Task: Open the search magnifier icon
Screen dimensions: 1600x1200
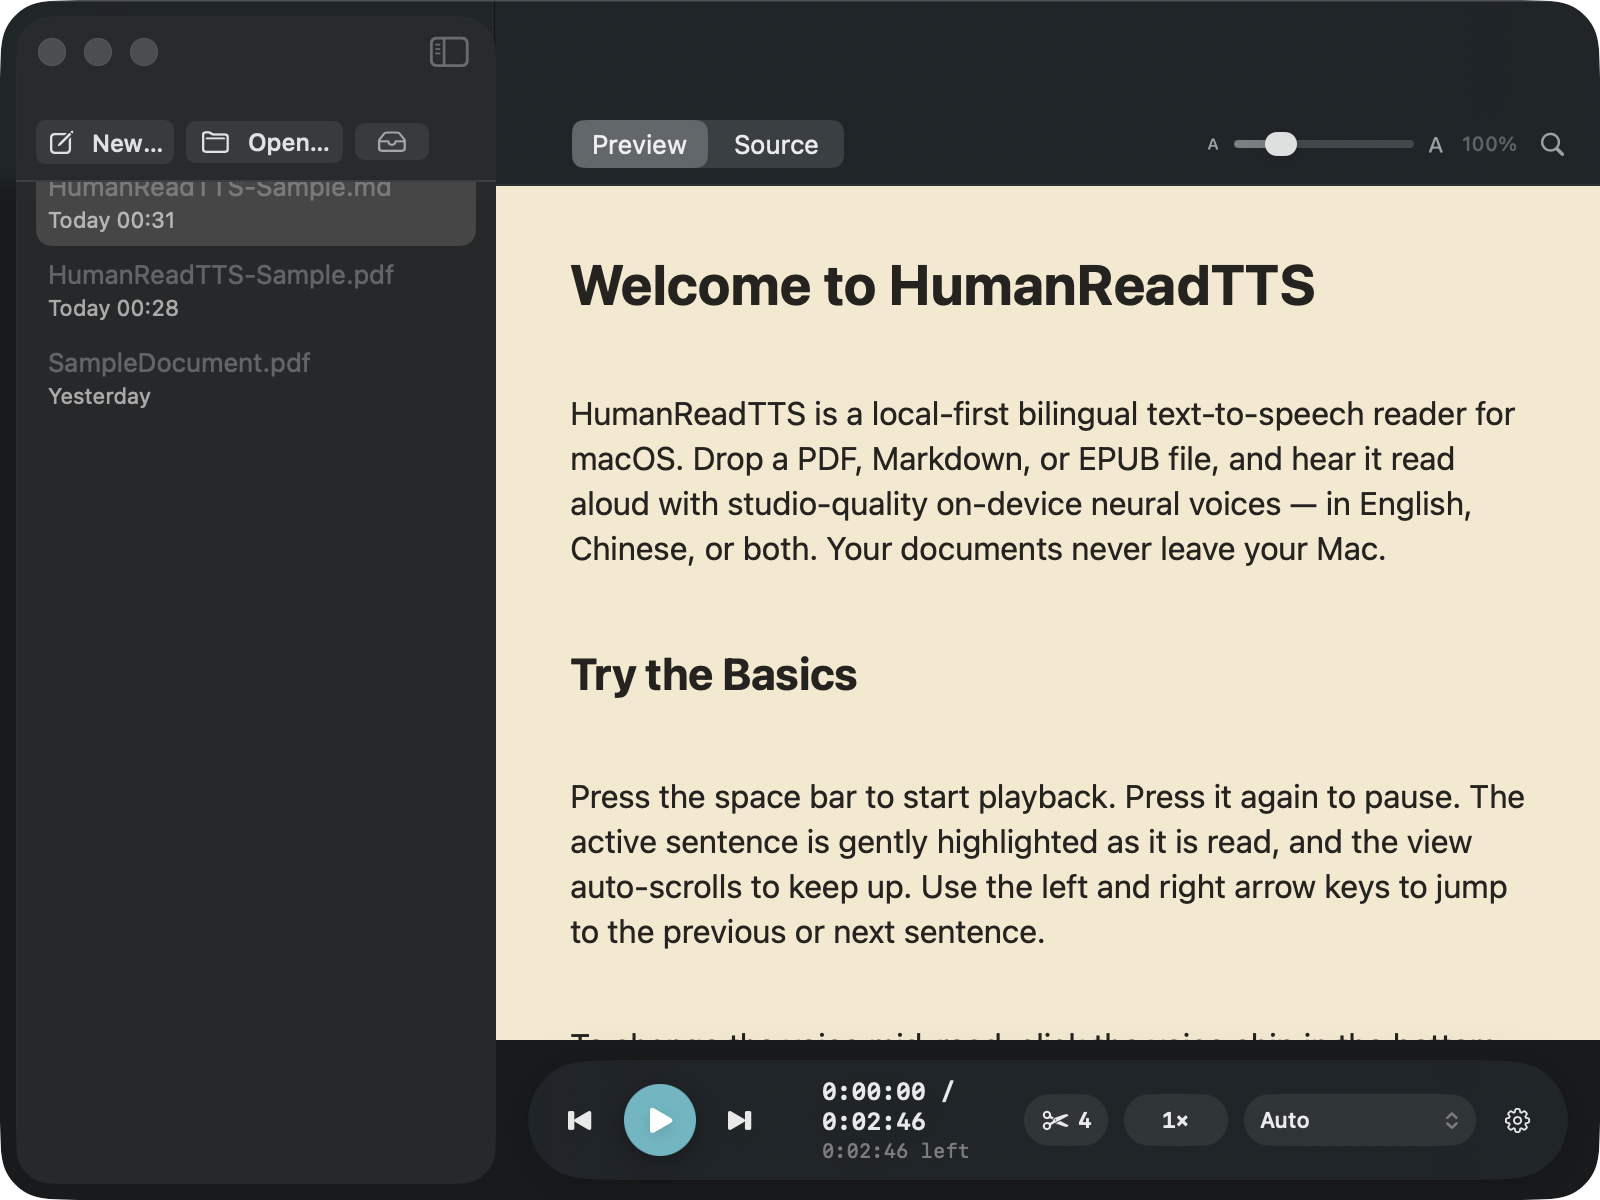Action: point(1552,144)
